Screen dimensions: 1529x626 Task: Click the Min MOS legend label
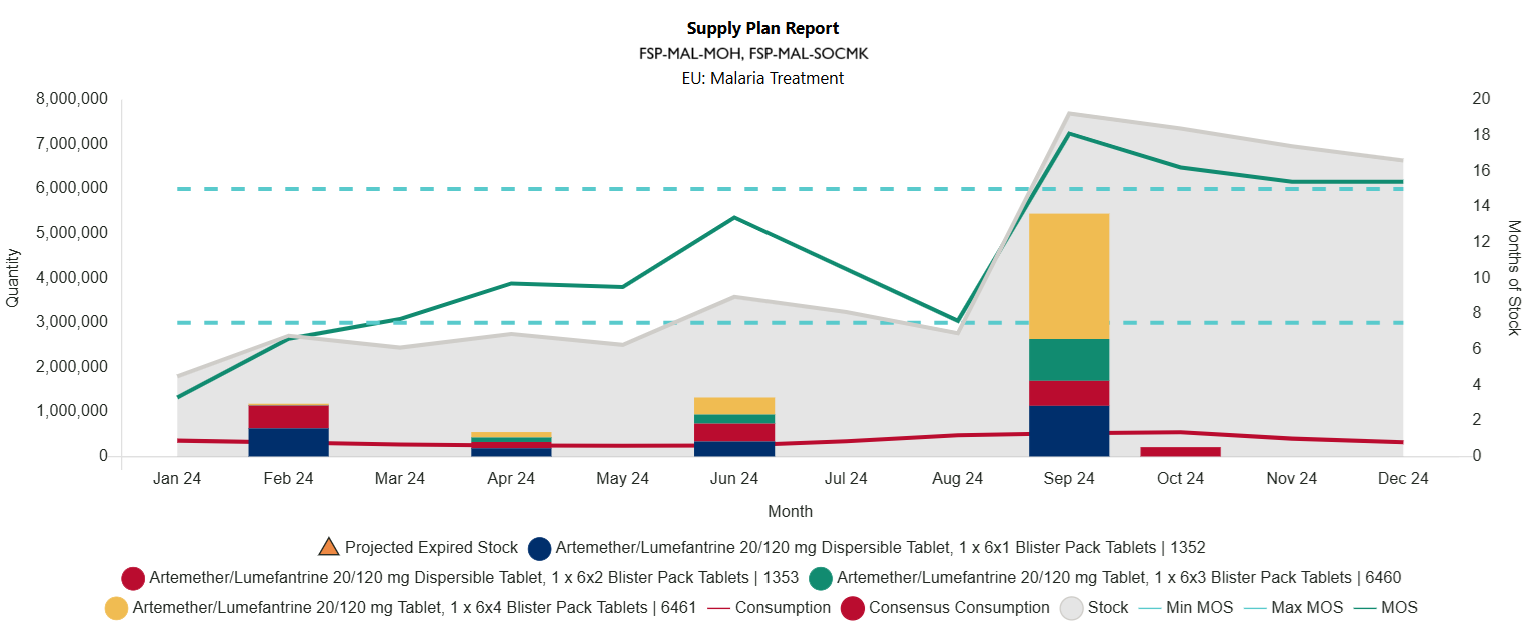point(1201,608)
